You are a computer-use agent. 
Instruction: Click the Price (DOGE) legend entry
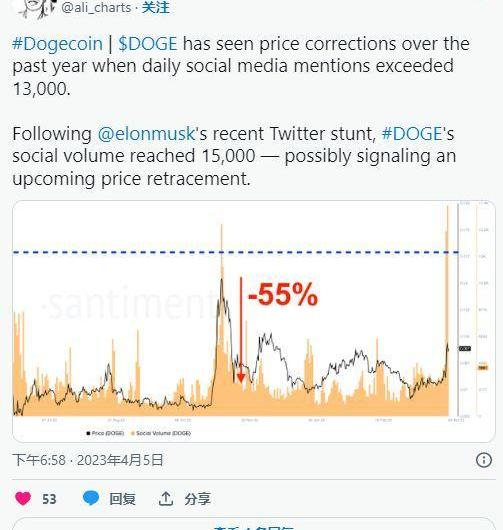click(105, 433)
